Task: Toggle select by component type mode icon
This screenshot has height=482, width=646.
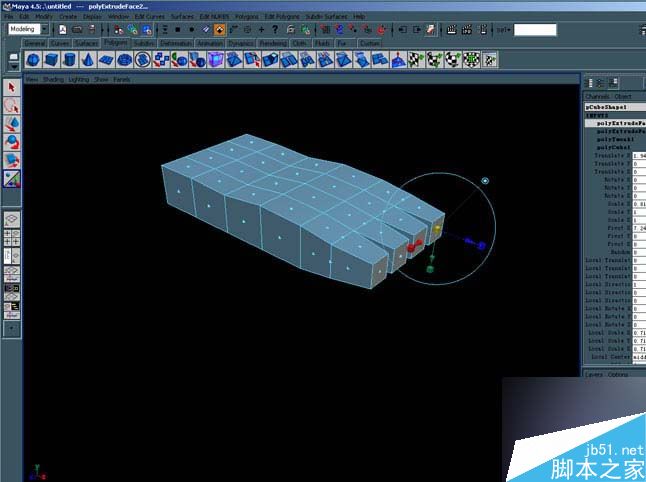Action: [147, 29]
